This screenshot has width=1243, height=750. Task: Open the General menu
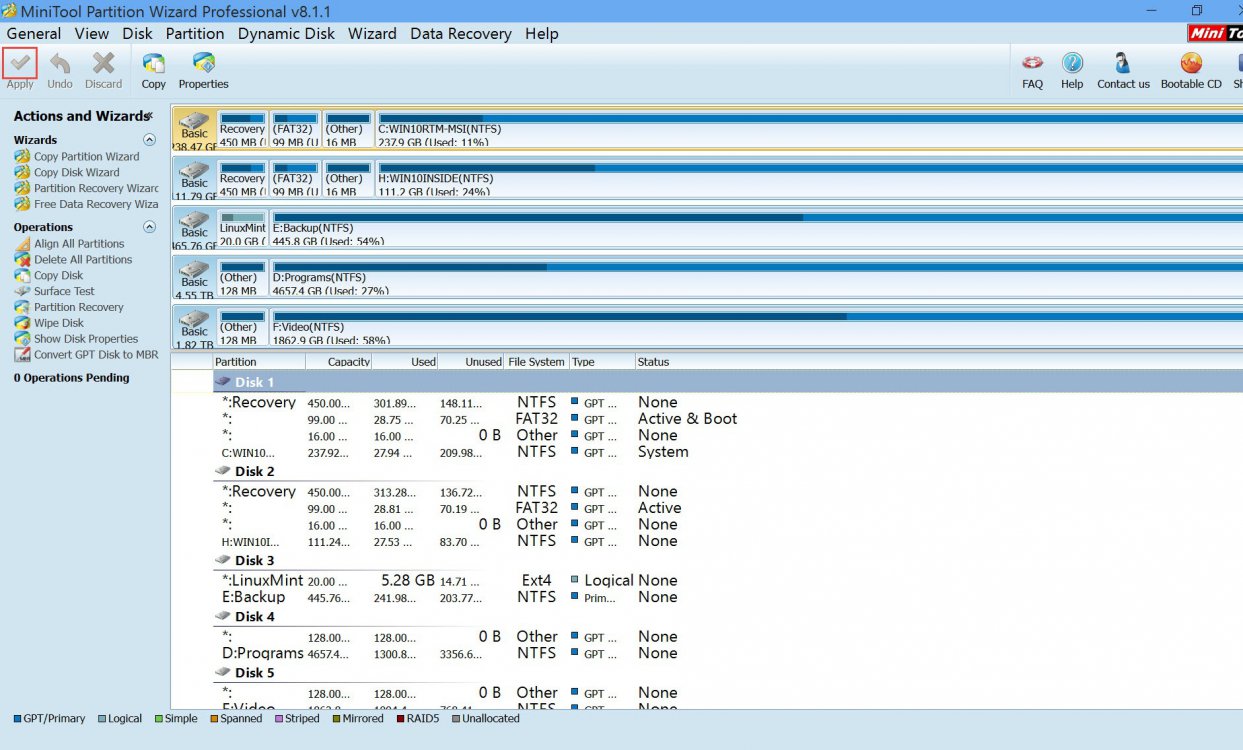(x=34, y=33)
